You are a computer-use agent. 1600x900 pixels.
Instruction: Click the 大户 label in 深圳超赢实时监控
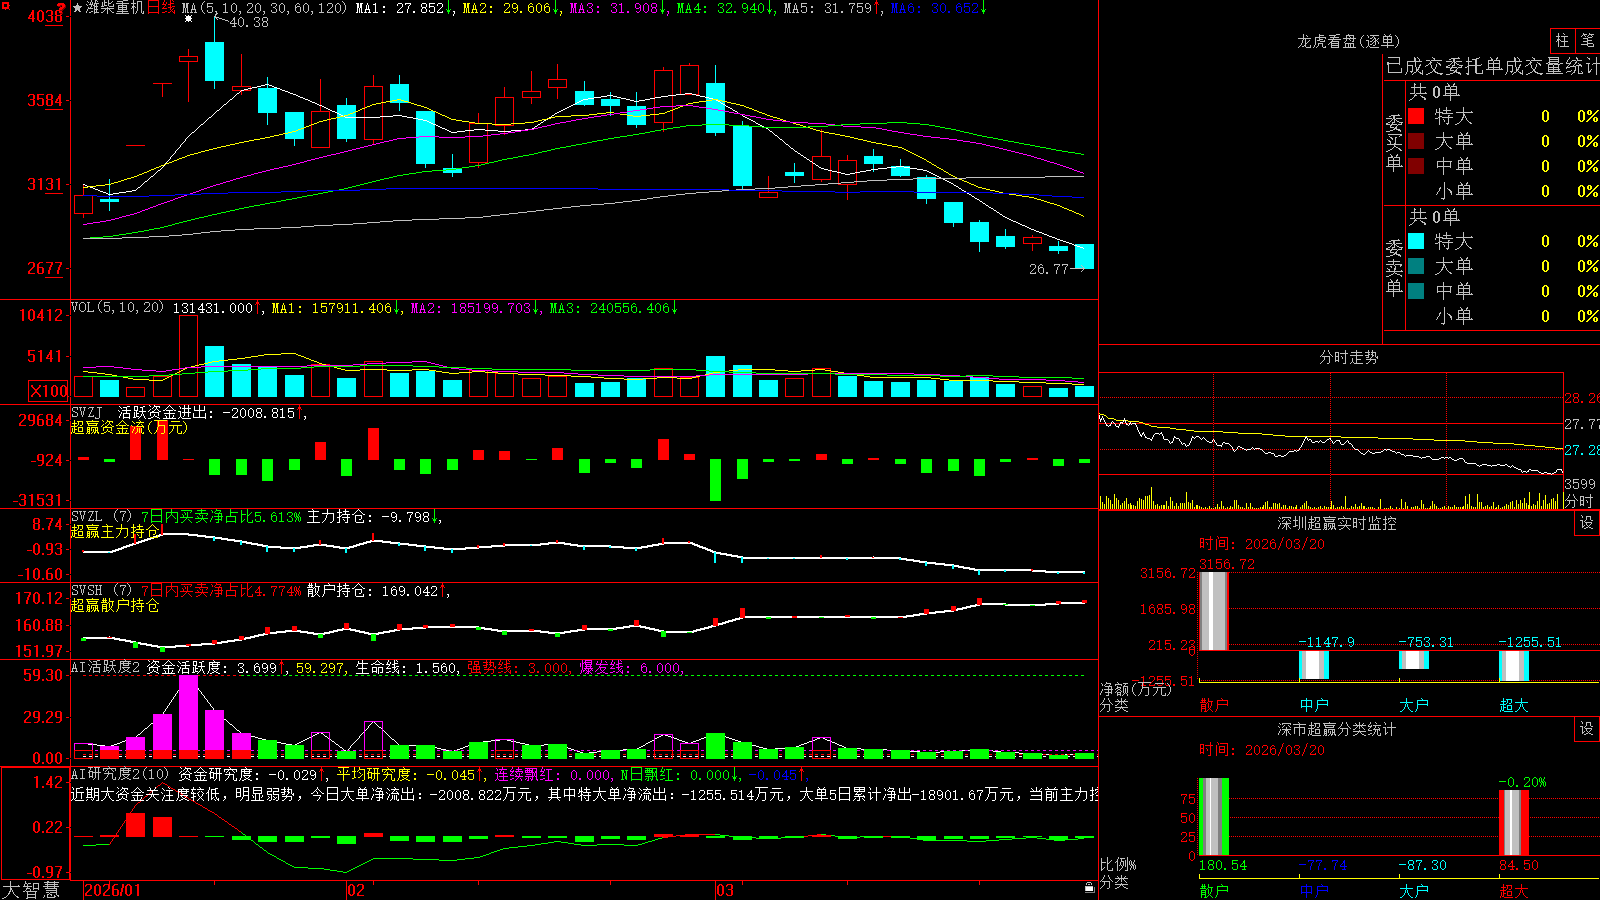pyautogui.click(x=1414, y=705)
